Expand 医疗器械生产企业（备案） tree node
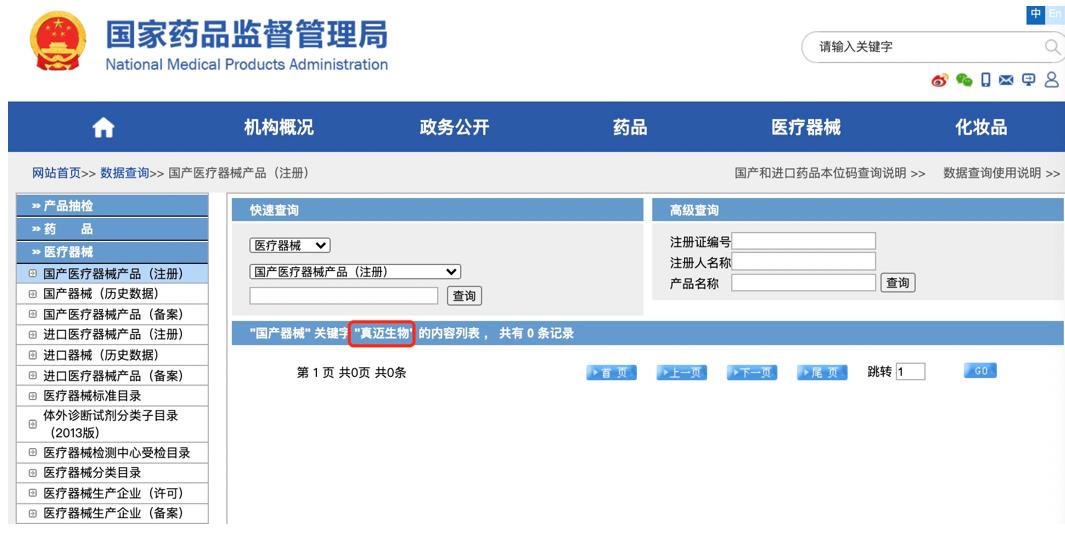1065x541 pixels. (33, 513)
